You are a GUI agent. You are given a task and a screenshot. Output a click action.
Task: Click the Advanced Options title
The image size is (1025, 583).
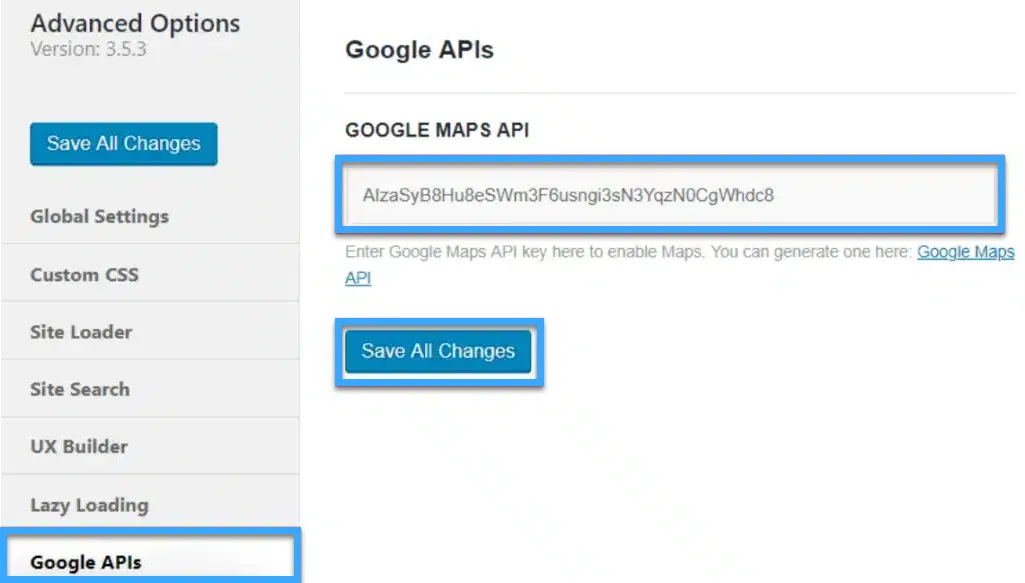(x=135, y=24)
